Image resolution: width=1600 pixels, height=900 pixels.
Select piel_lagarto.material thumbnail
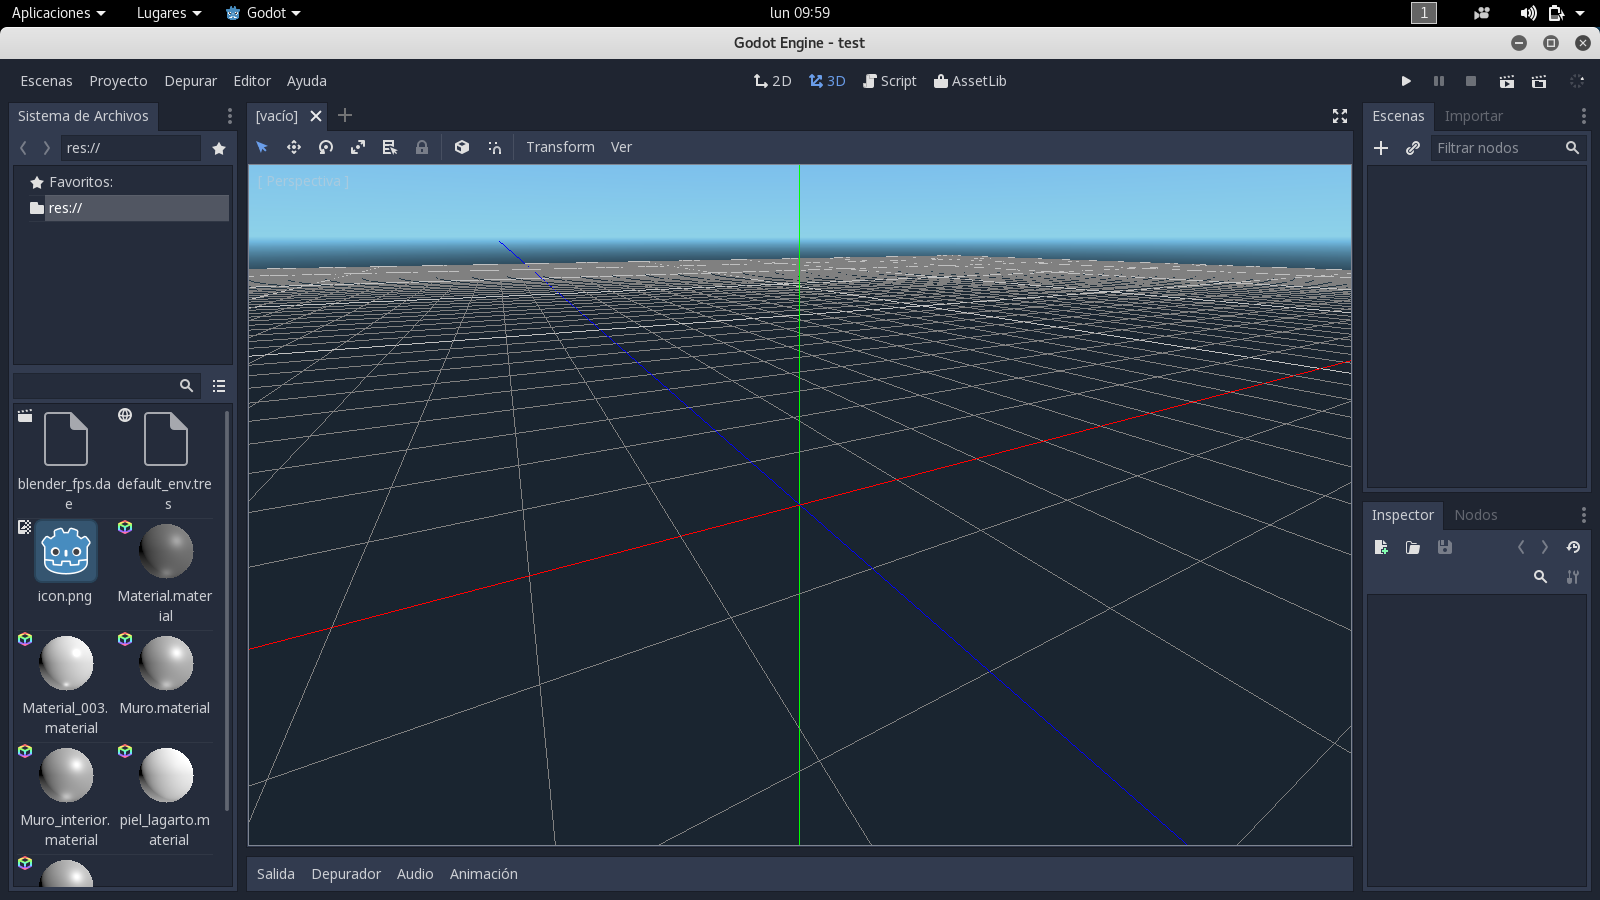coord(166,775)
